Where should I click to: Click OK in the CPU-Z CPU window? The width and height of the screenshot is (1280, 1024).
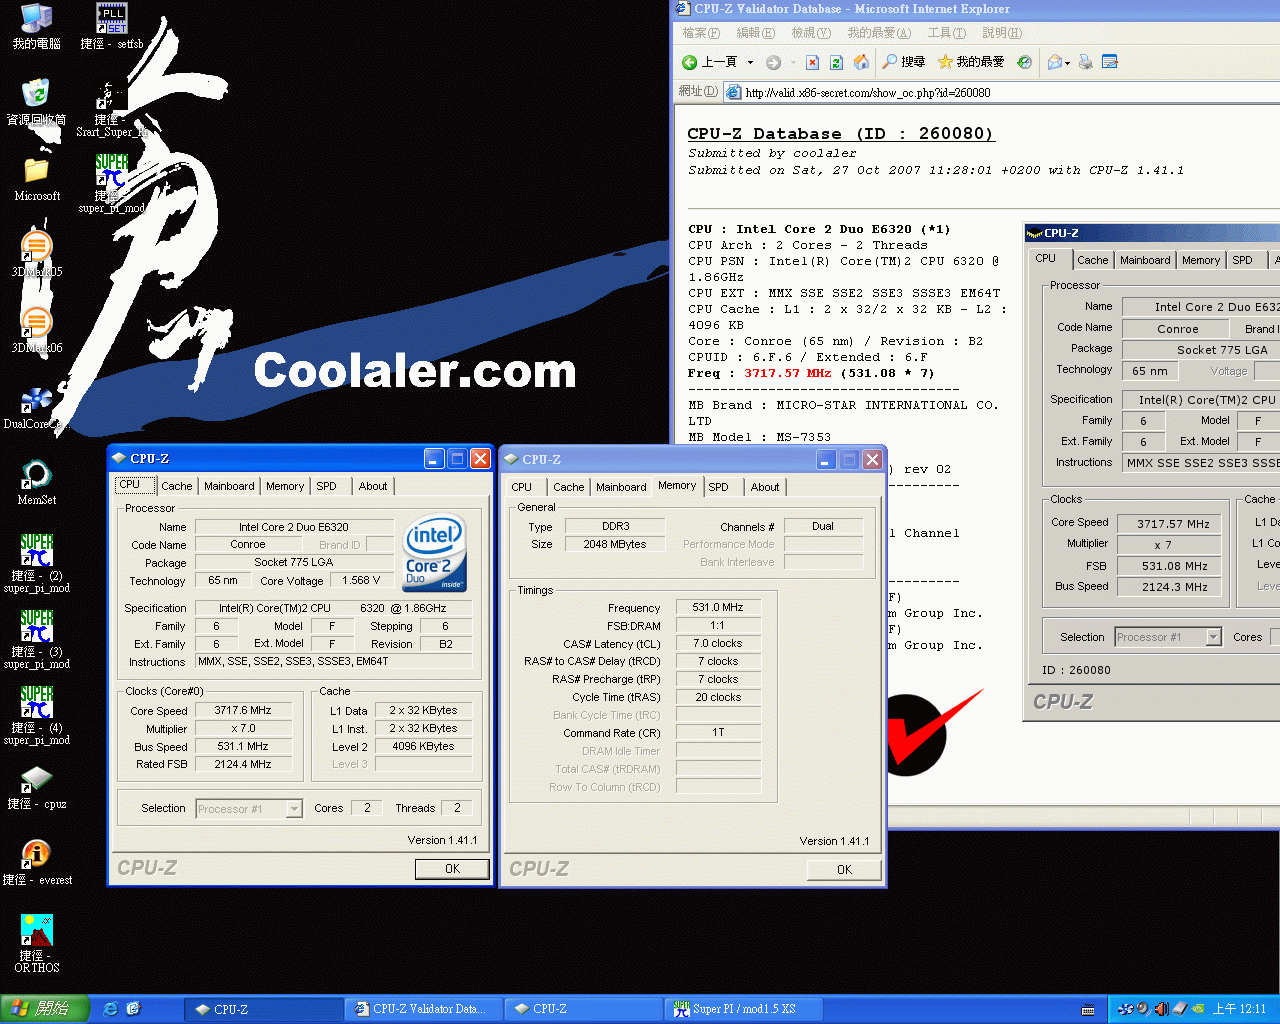pos(452,869)
